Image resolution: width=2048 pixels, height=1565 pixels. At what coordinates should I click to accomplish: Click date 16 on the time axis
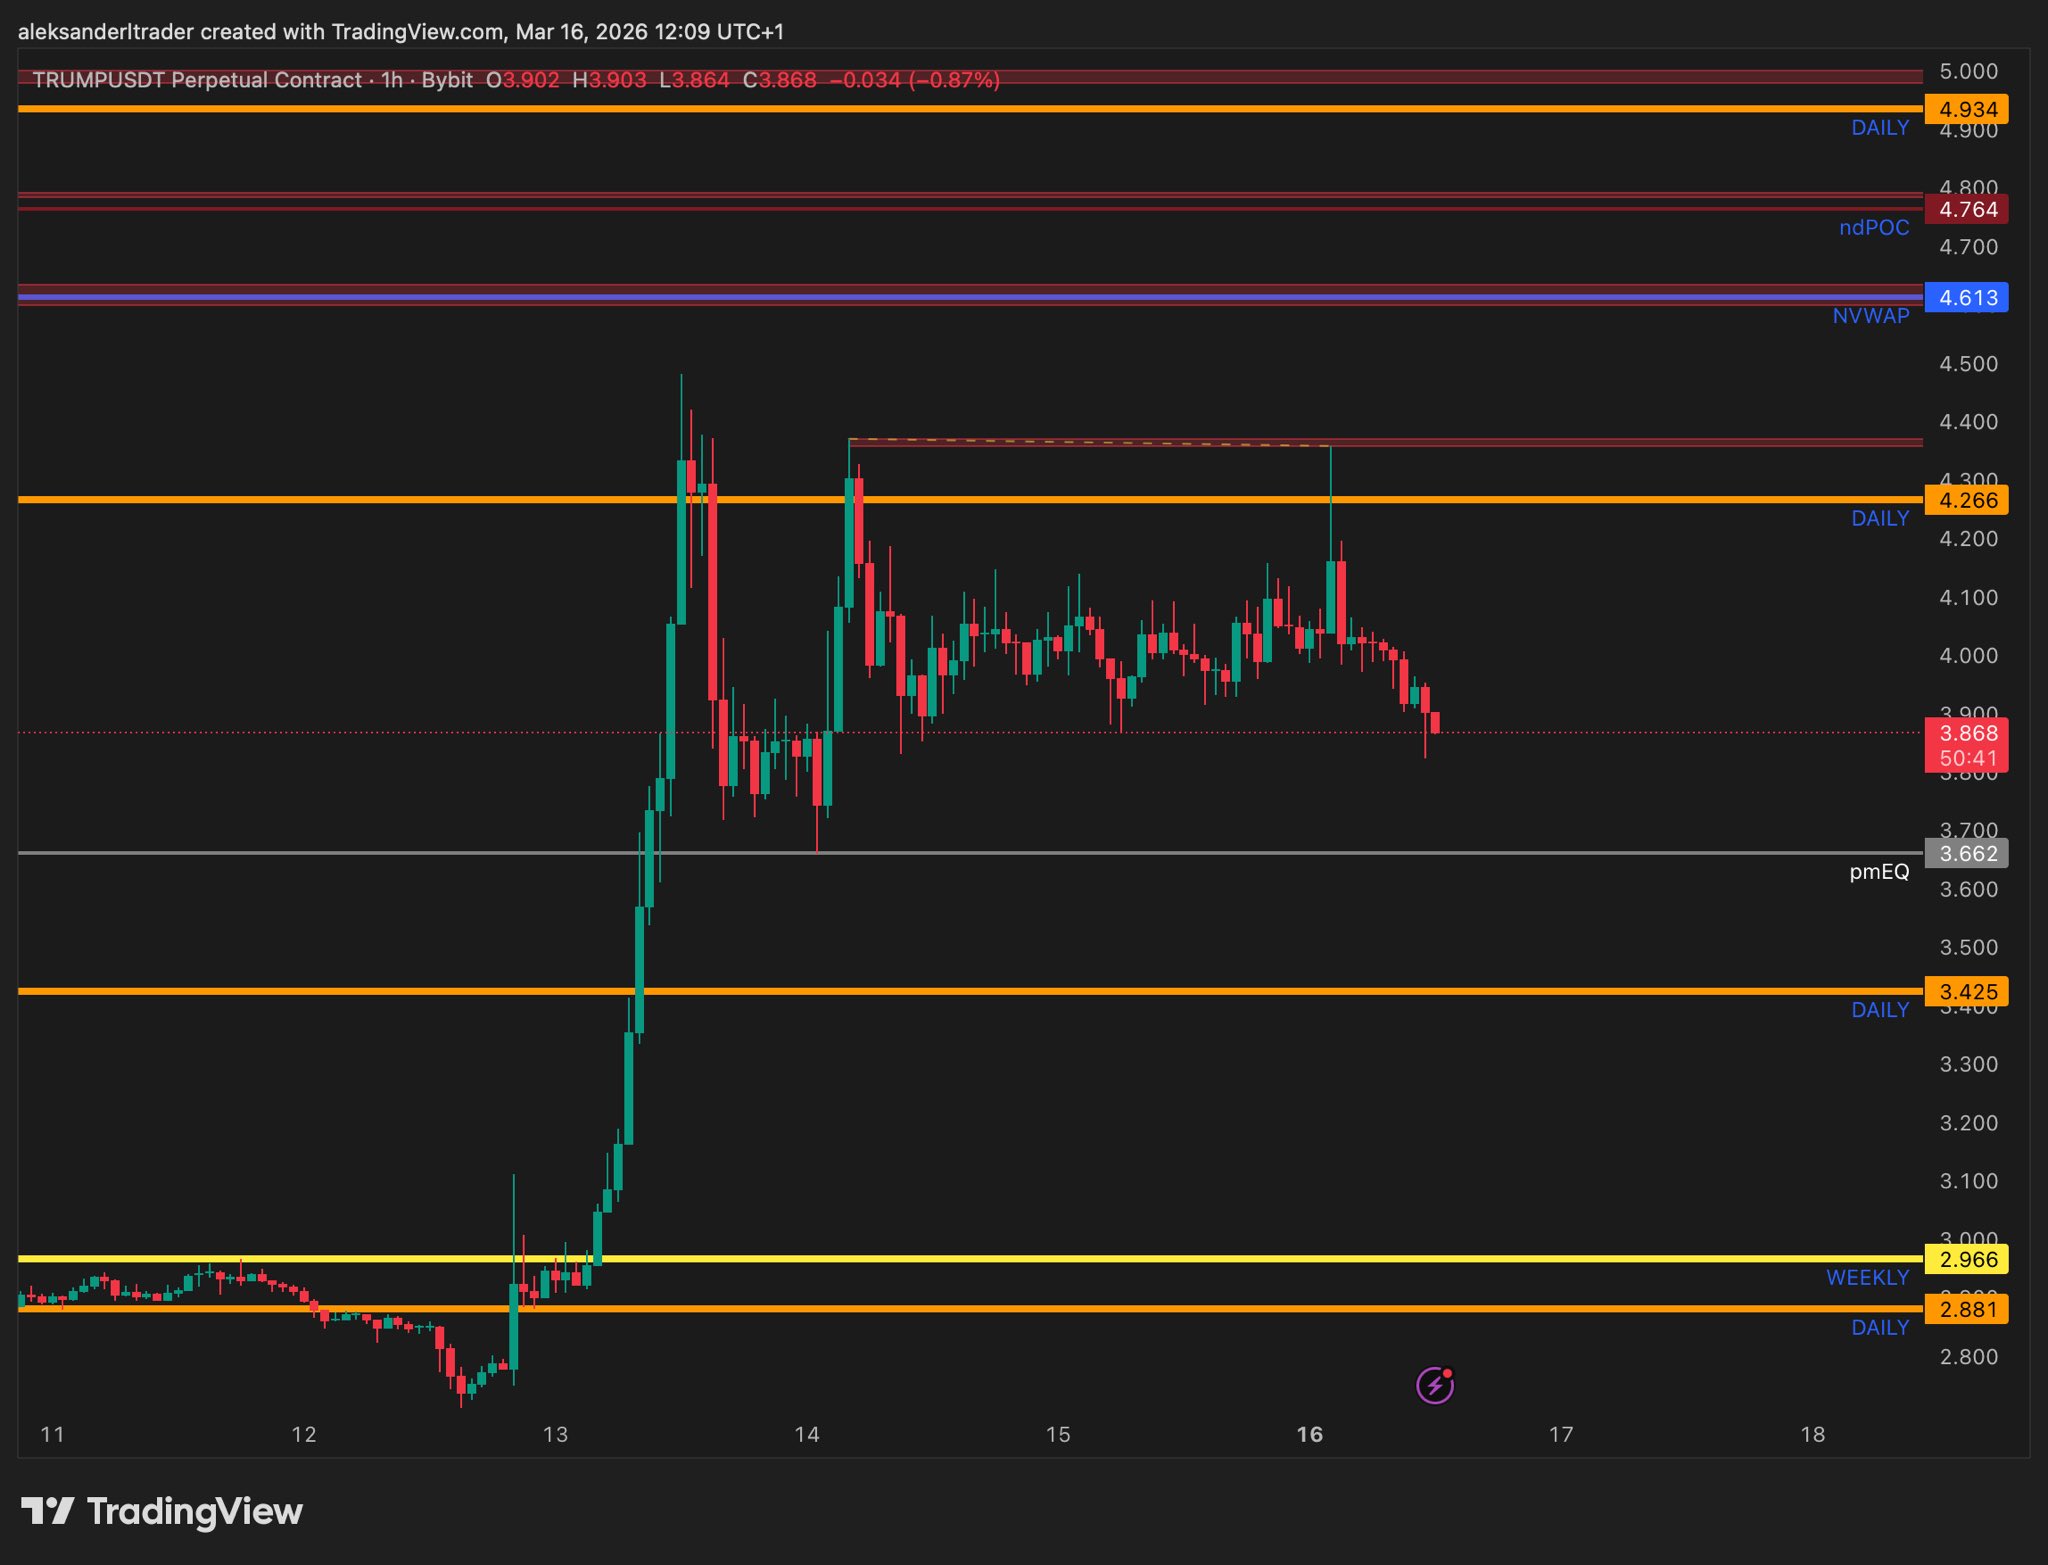(x=1309, y=1435)
